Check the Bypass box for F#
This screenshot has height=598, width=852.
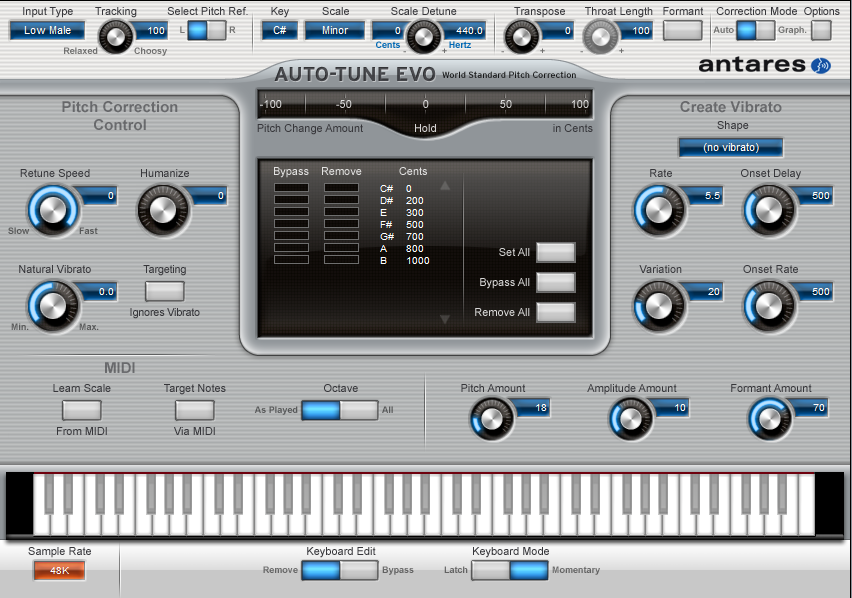coord(291,224)
